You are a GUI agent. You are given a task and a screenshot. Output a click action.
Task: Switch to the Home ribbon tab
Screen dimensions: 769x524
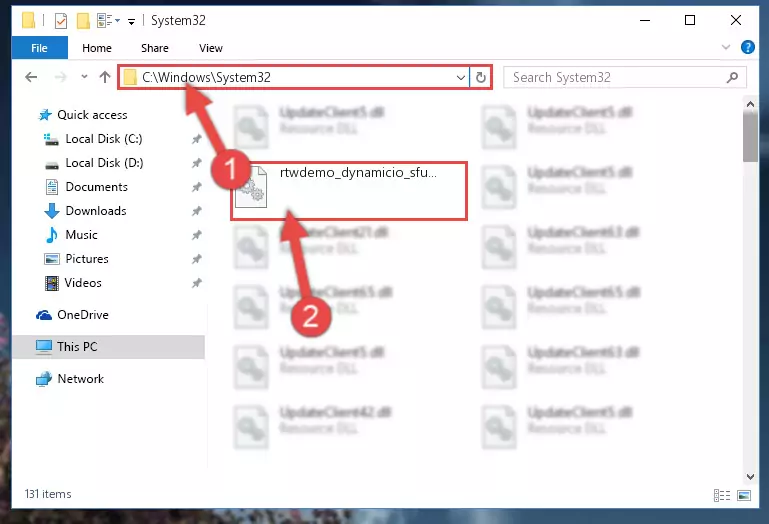click(x=97, y=48)
